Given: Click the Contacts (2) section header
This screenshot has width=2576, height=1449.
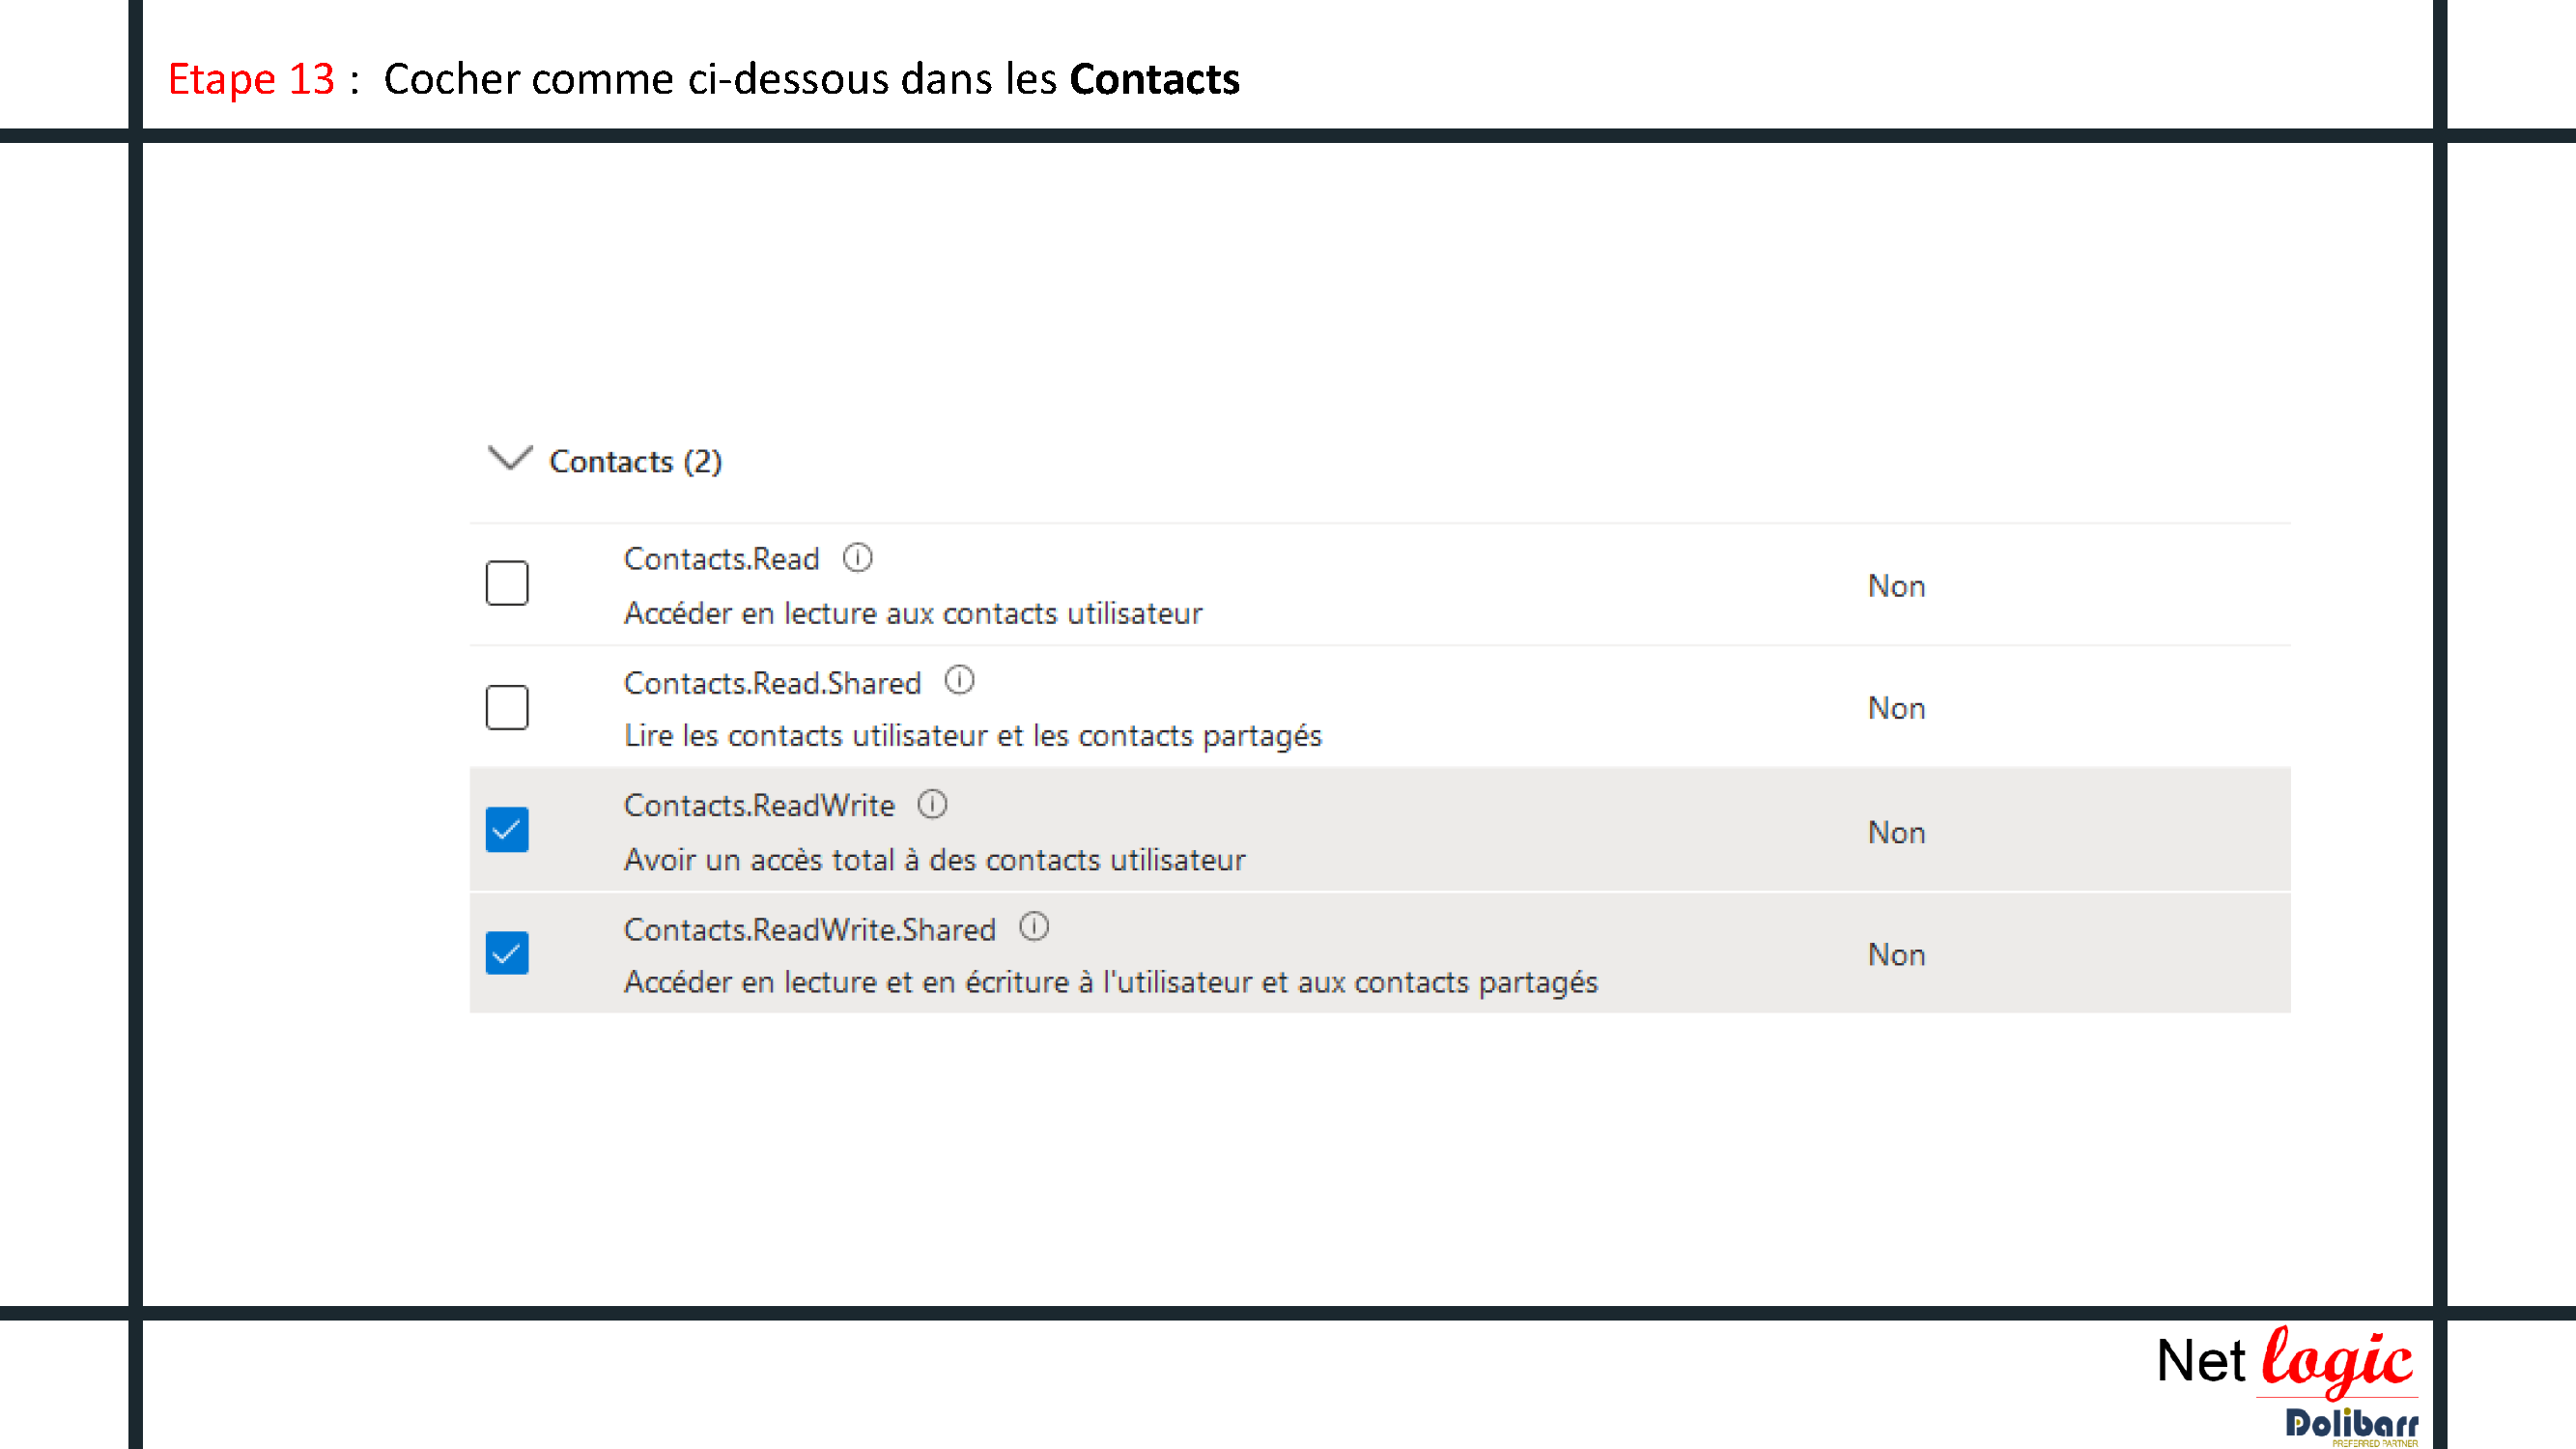Looking at the screenshot, I should [635, 461].
